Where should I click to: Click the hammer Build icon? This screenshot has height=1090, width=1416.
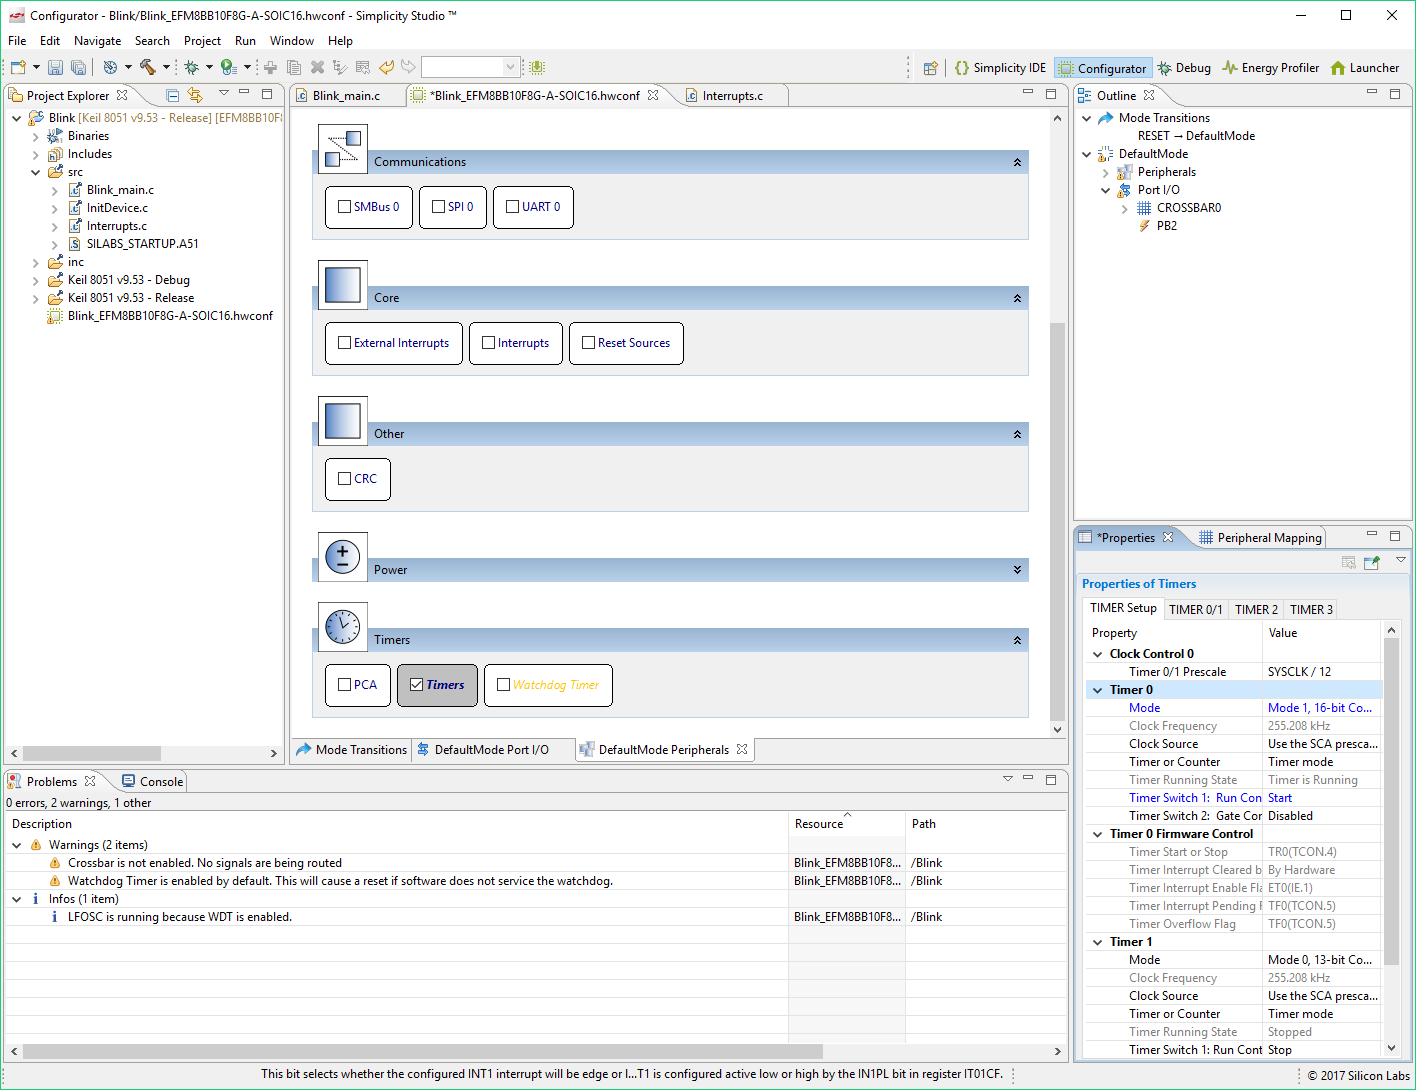point(148,68)
